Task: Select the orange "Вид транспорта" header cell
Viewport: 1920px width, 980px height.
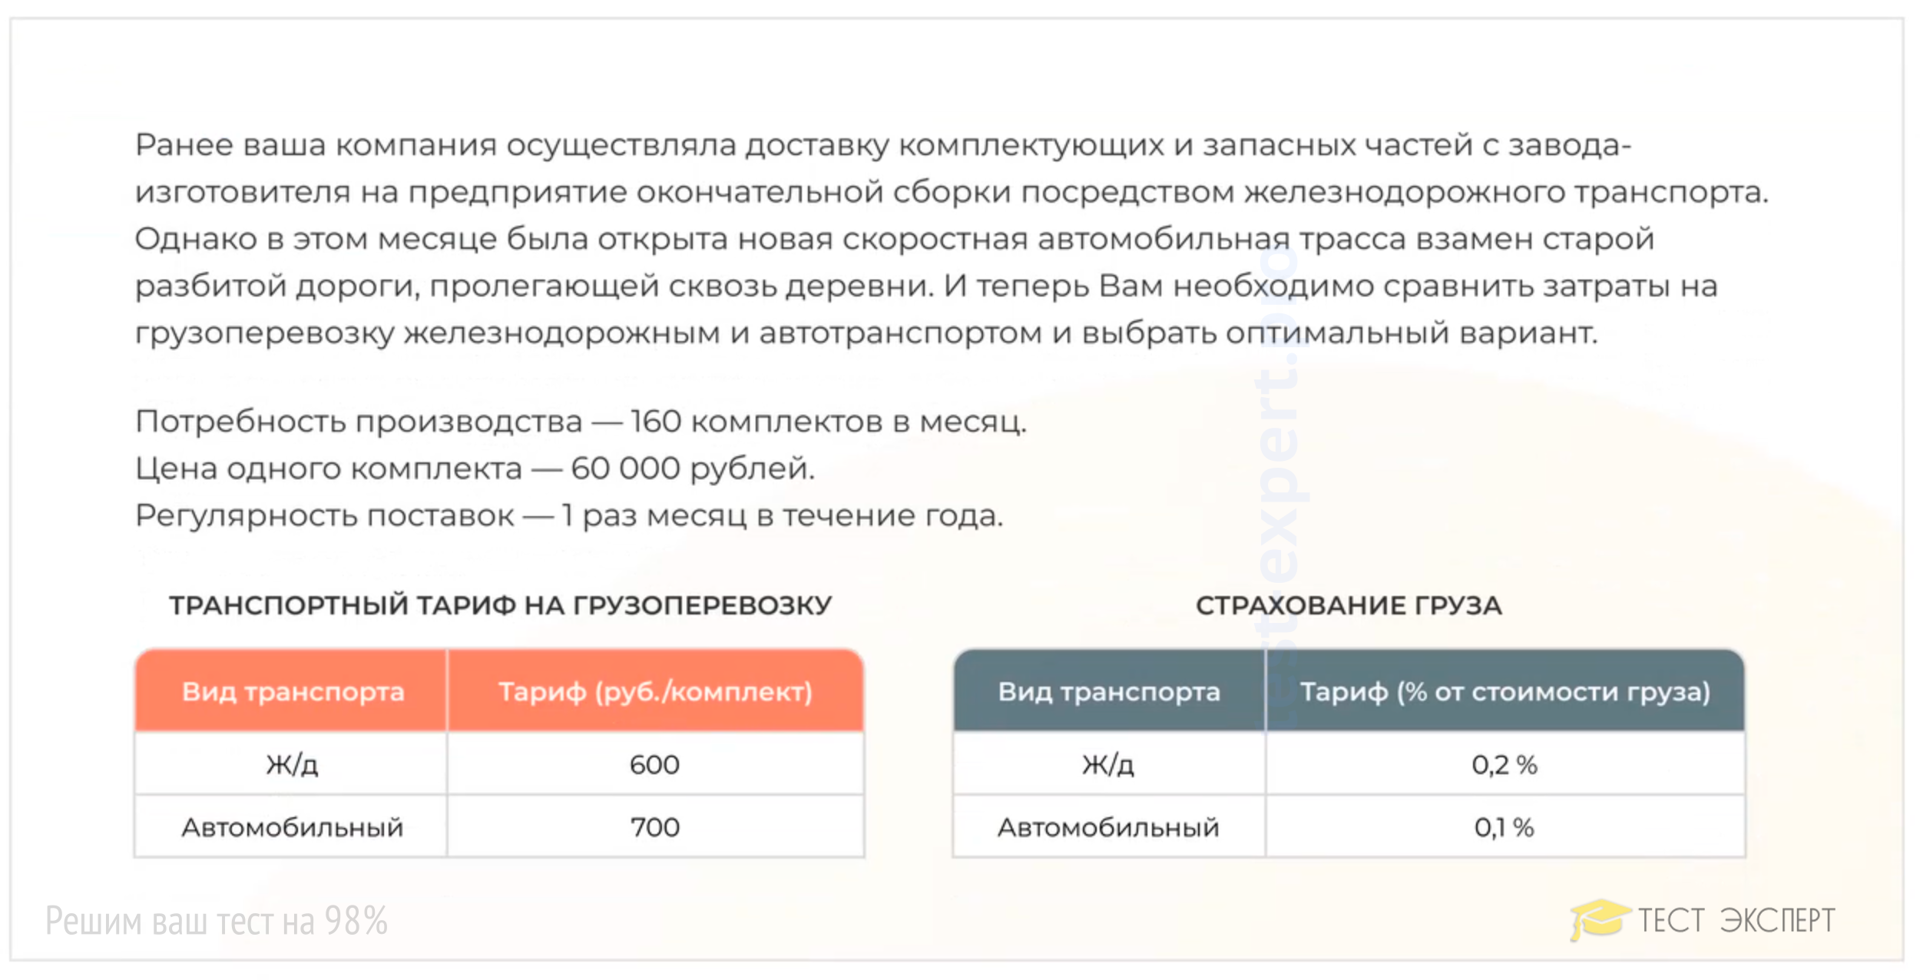Action: pyautogui.click(x=292, y=692)
